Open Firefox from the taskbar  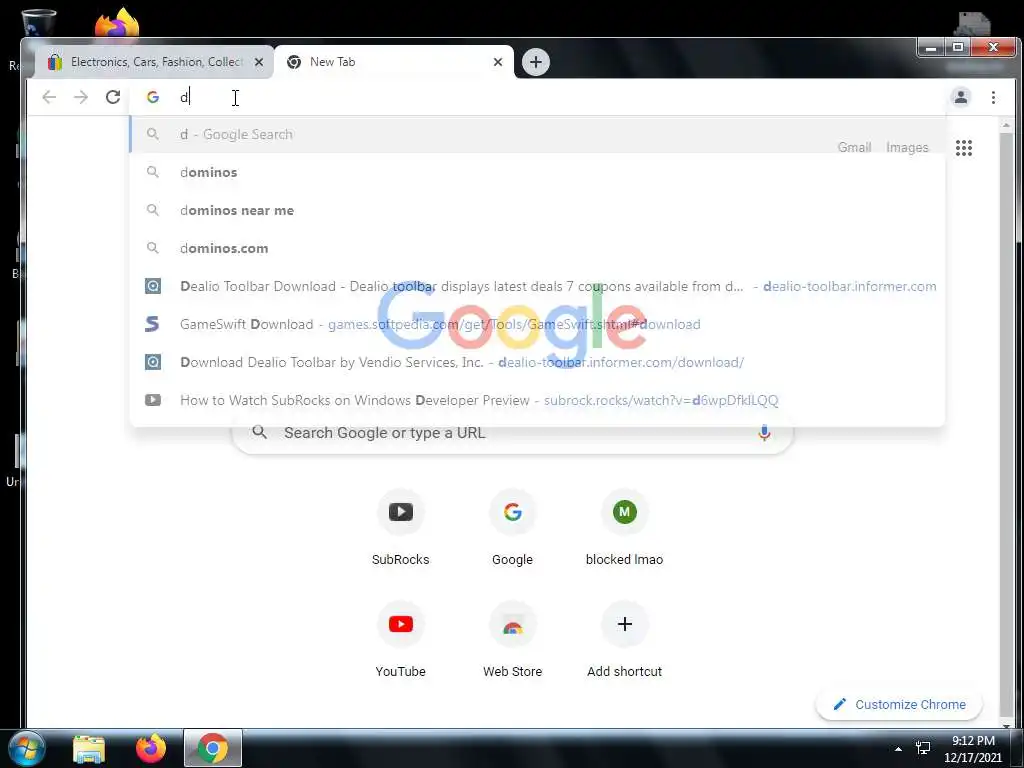(x=151, y=748)
